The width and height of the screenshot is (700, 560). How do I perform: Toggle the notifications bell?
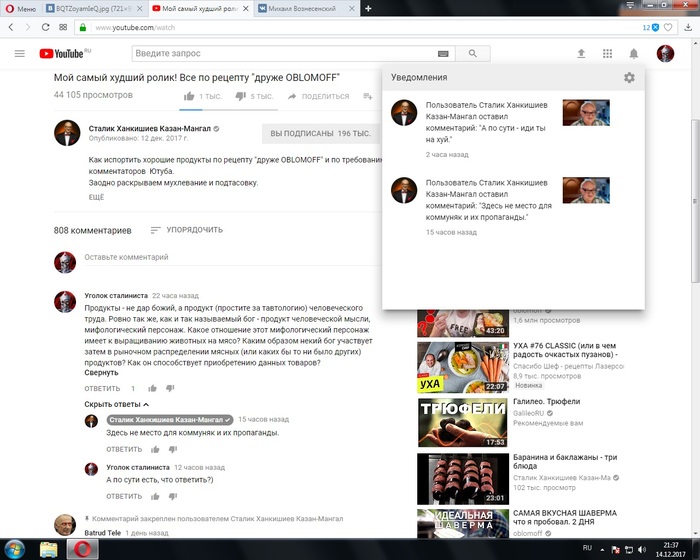633,54
